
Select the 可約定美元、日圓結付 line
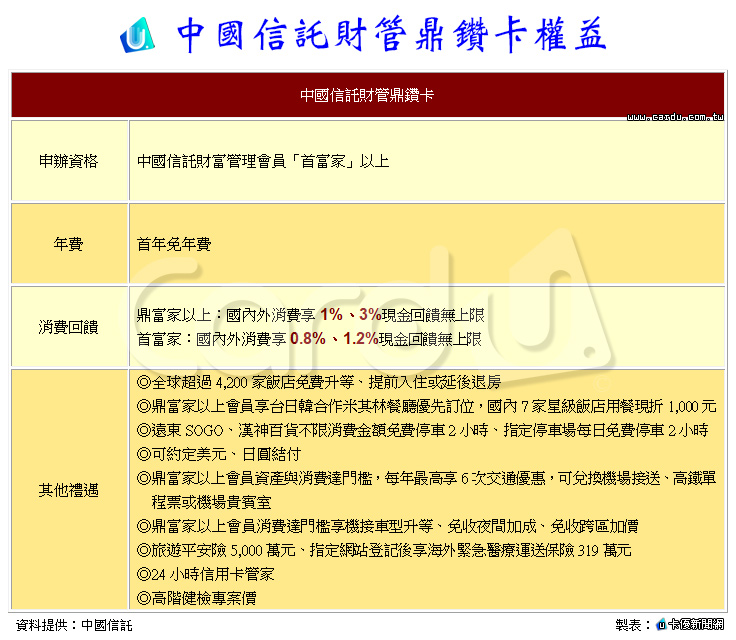point(216,454)
